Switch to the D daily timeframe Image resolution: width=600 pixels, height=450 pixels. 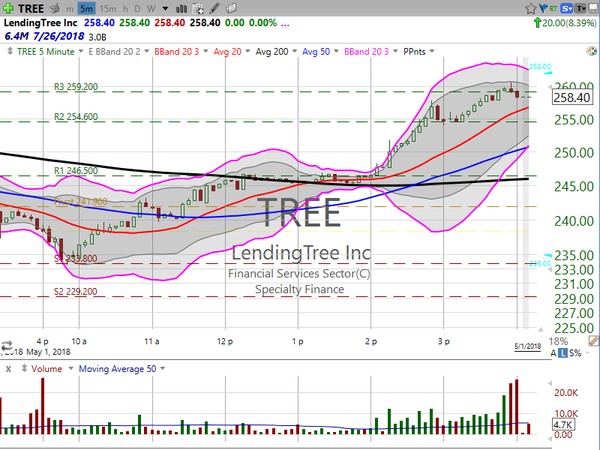click(138, 8)
